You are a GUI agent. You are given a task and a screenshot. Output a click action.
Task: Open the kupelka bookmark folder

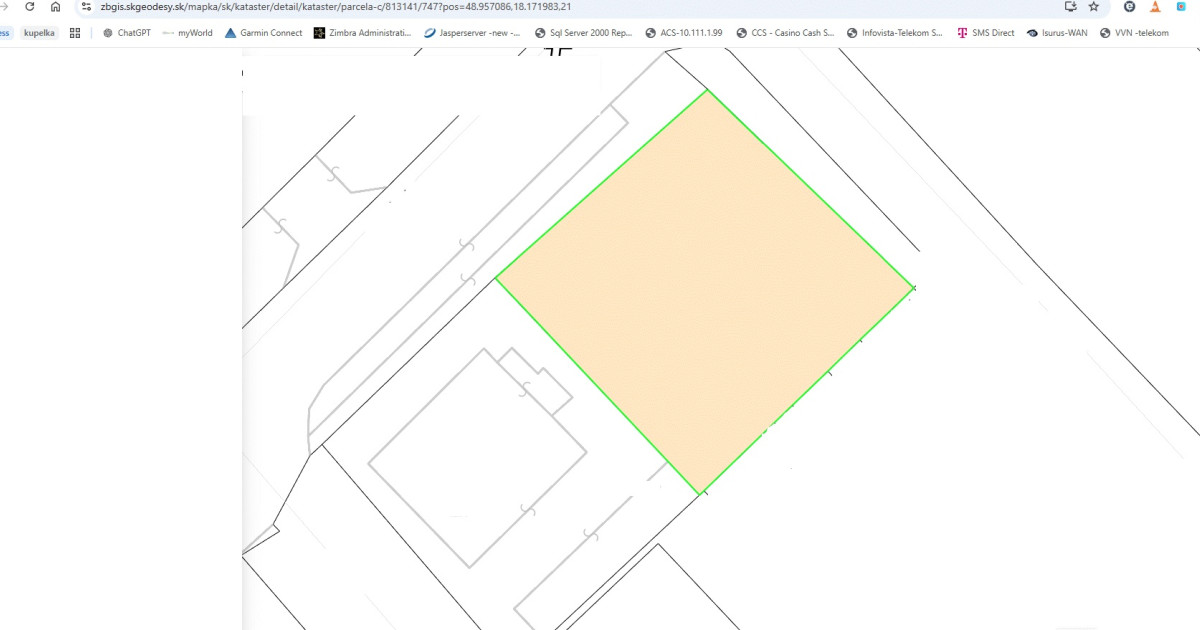coord(39,33)
